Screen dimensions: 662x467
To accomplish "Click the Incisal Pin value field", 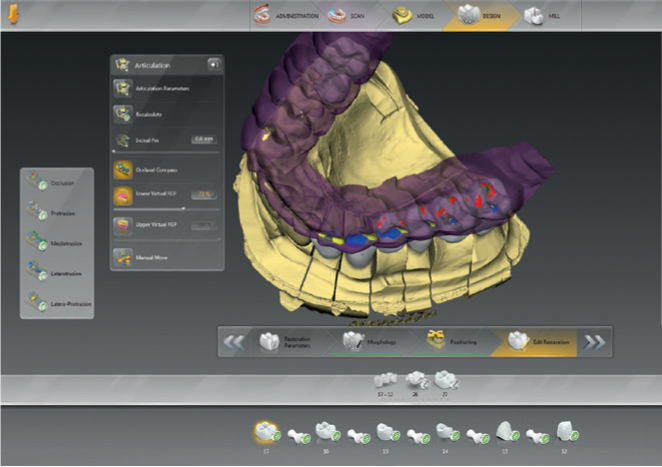I will pyautogui.click(x=203, y=139).
